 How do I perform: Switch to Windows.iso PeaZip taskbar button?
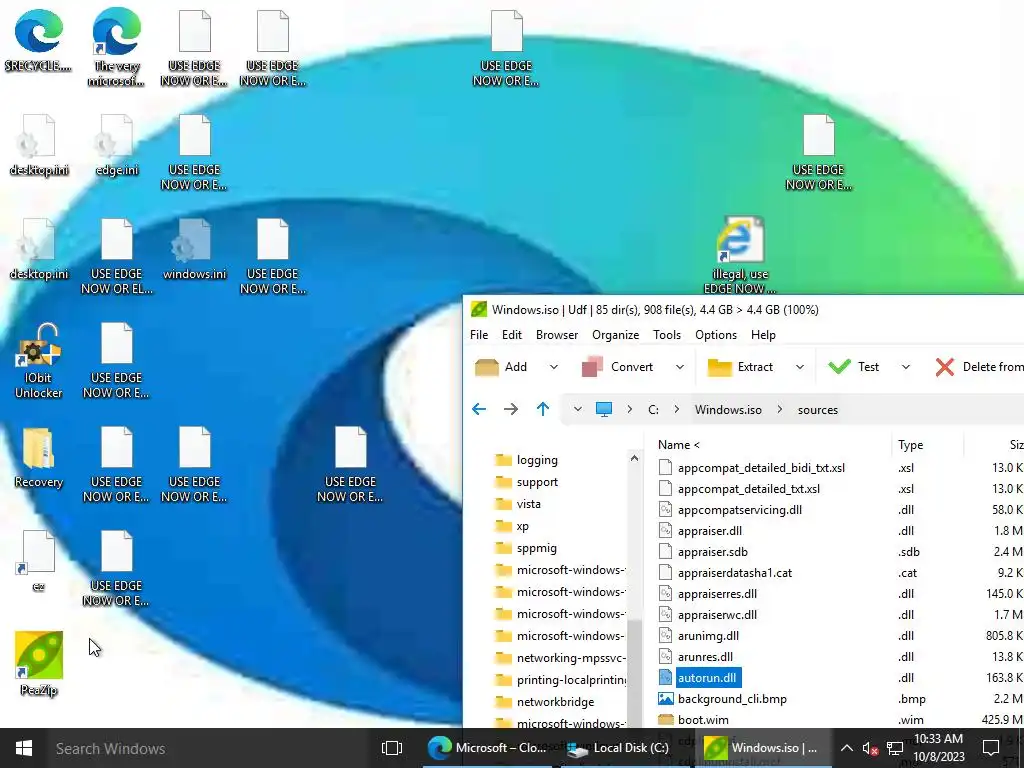[761, 748]
